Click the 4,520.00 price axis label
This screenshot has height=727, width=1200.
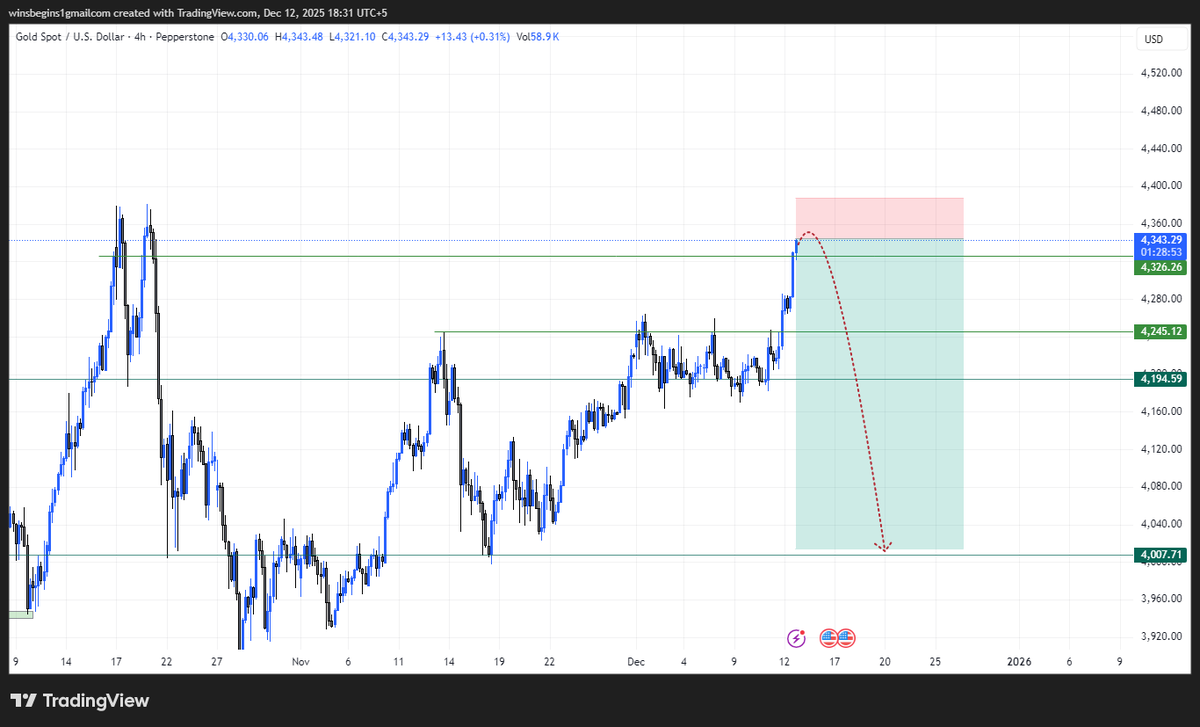[1161, 73]
